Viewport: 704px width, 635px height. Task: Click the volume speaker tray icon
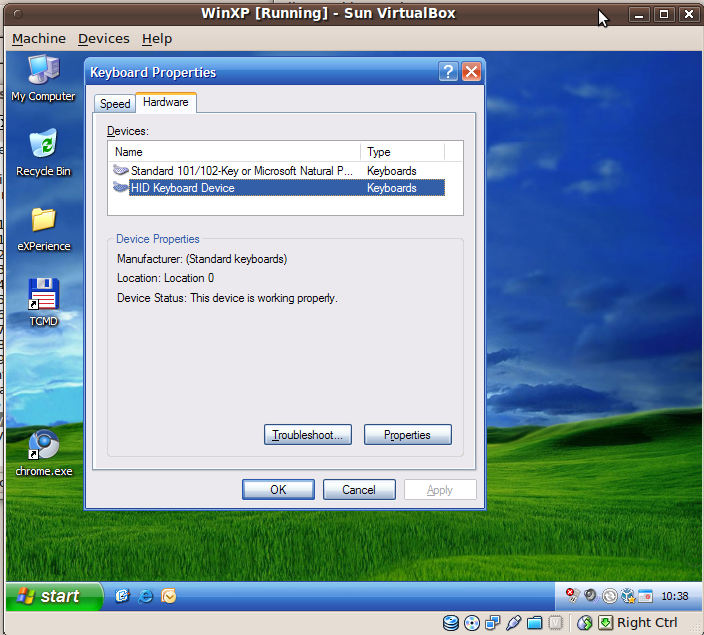click(x=590, y=595)
